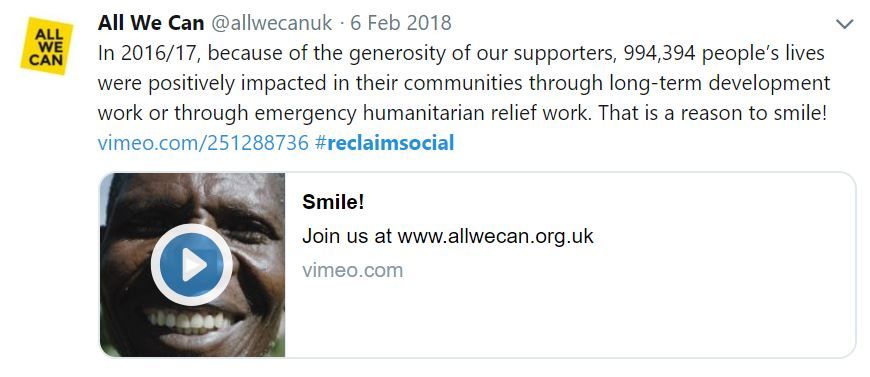Click the smiling teeth in the thumbnail
Viewport: 870px width, 377px height.
[187, 321]
